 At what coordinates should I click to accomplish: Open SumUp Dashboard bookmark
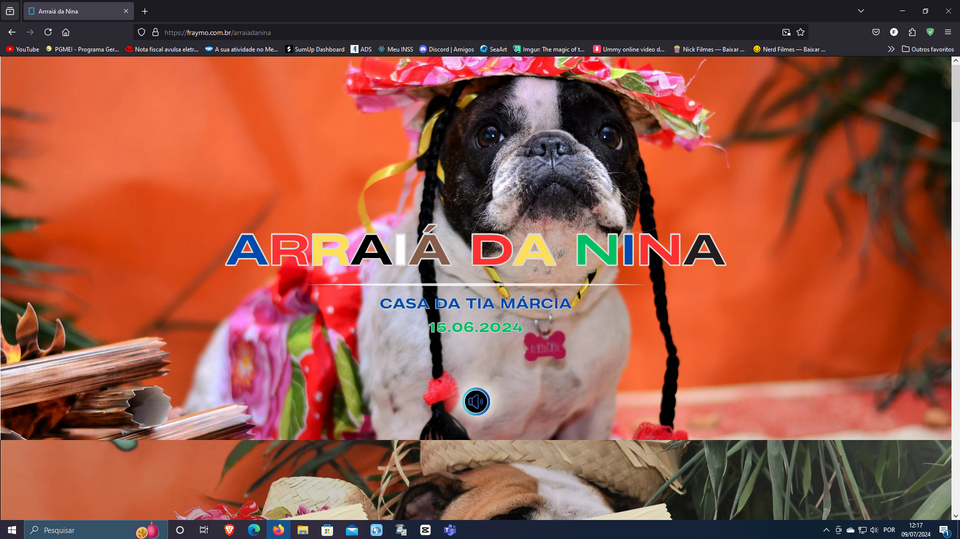[315, 49]
